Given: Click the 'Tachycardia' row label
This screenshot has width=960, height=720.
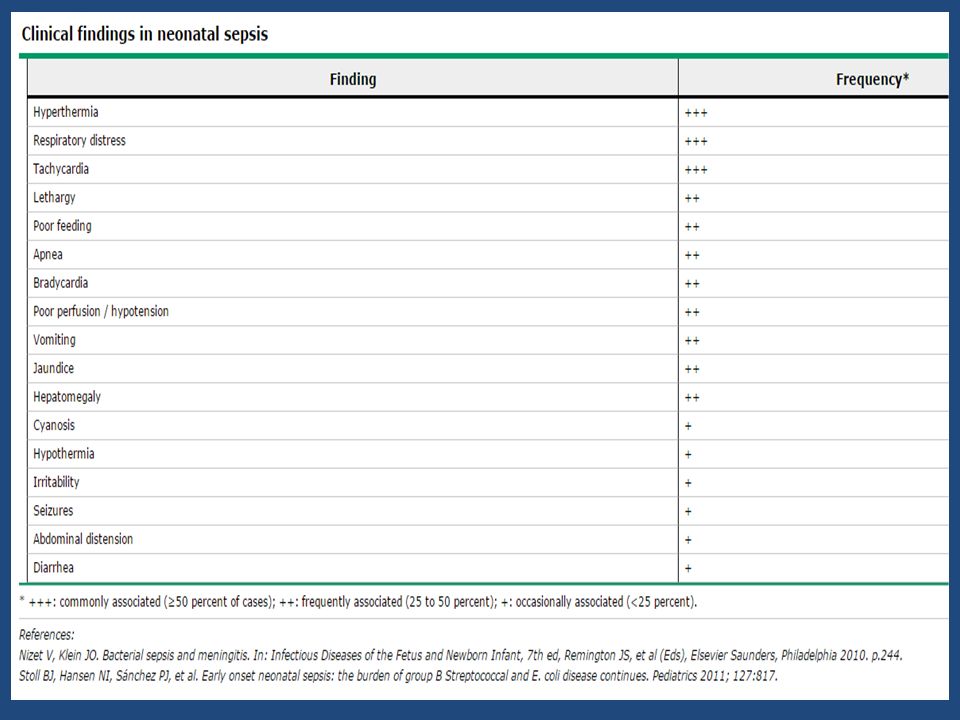Looking at the screenshot, I should pos(61,169).
